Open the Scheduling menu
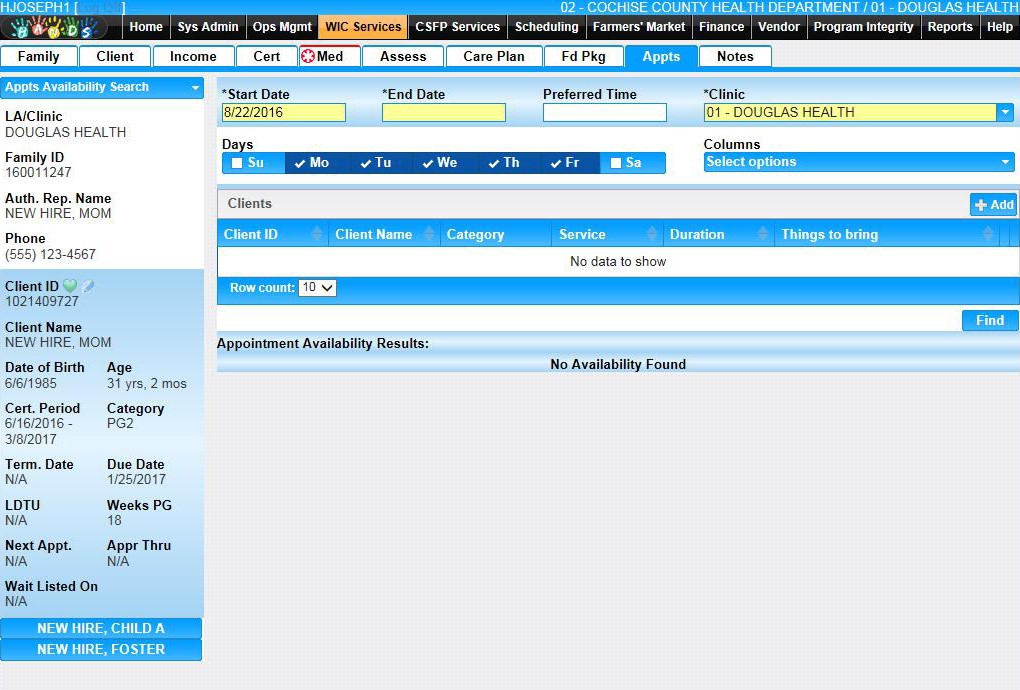This screenshot has width=1020, height=690. (546, 27)
